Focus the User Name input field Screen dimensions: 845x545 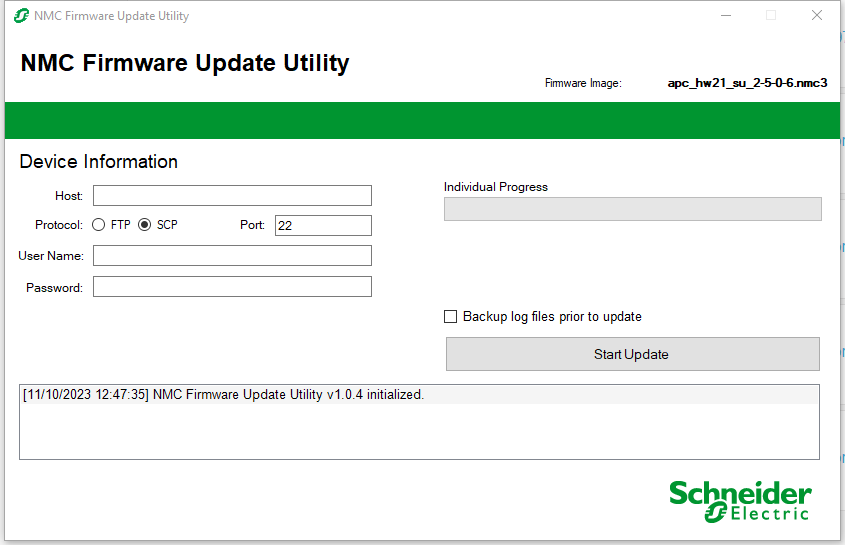pyautogui.click(x=232, y=256)
